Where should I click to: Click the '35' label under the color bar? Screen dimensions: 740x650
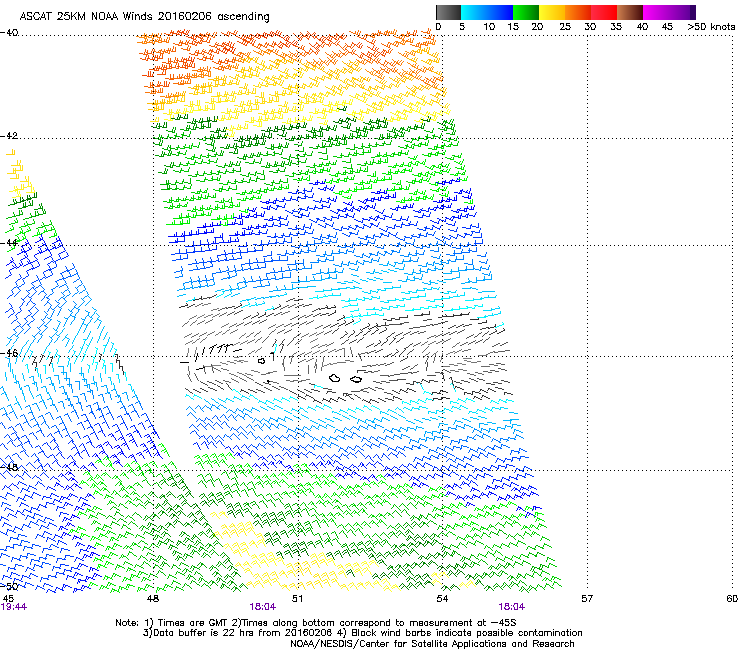pyautogui.click(x=616, y=27)
